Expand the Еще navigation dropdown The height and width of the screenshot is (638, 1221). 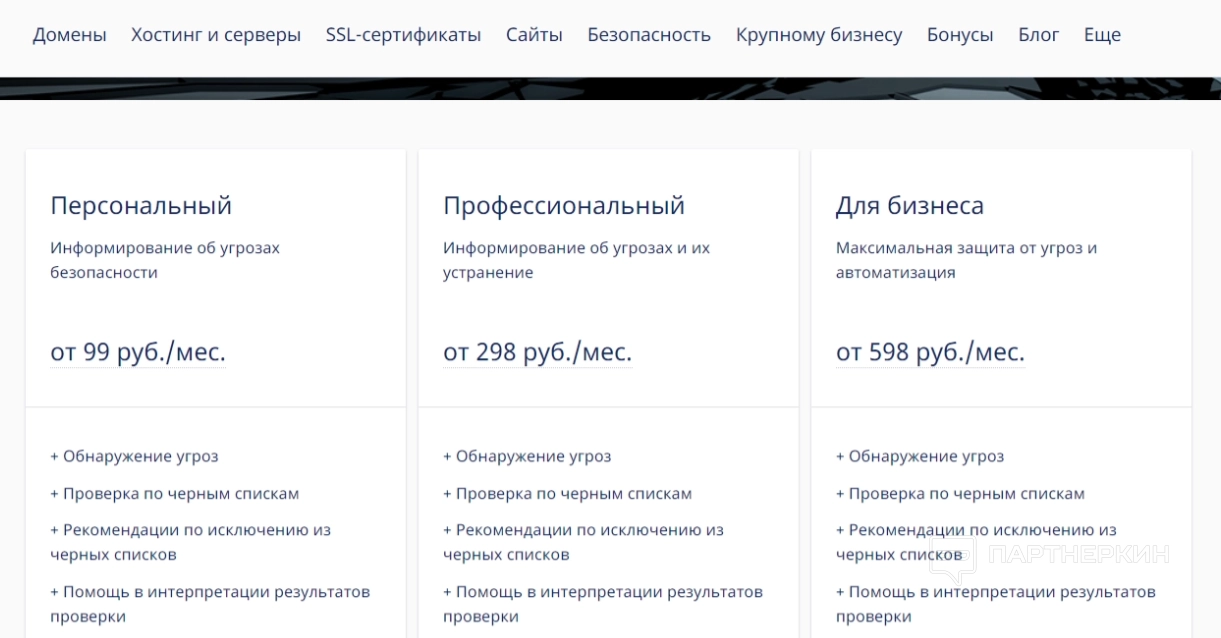coord(1102,35)
